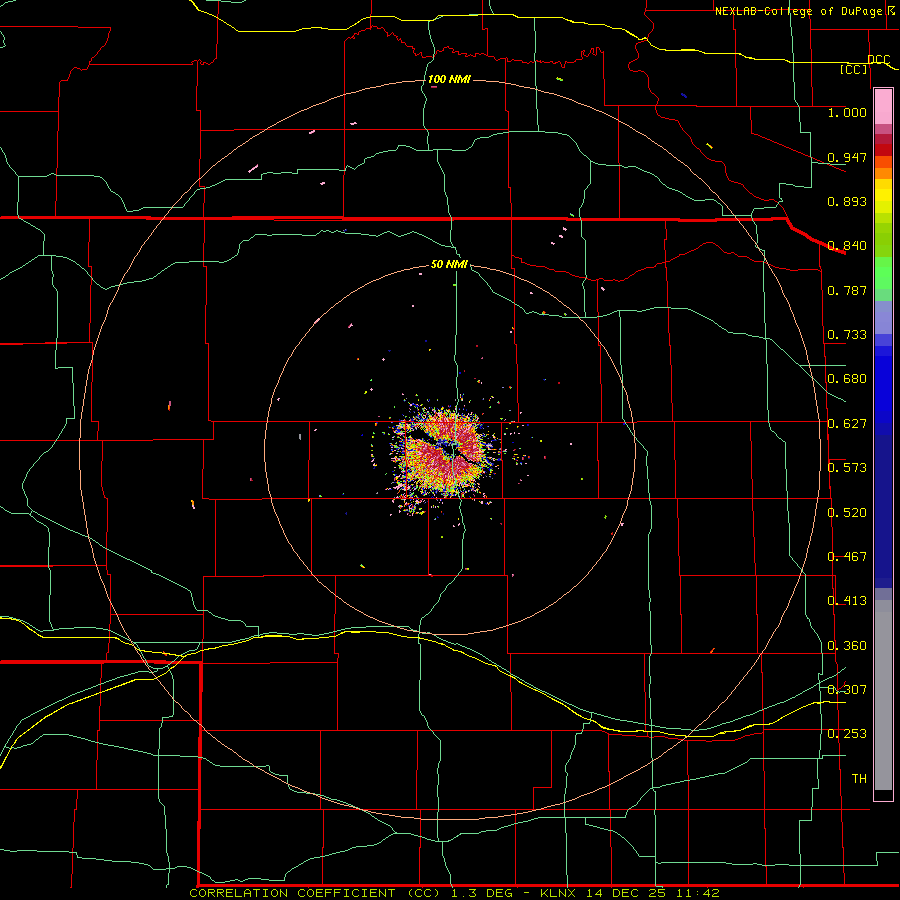This screenshot has width=900, height=900.
Task: Click the bright green segment of color bar
Action: 883,273
